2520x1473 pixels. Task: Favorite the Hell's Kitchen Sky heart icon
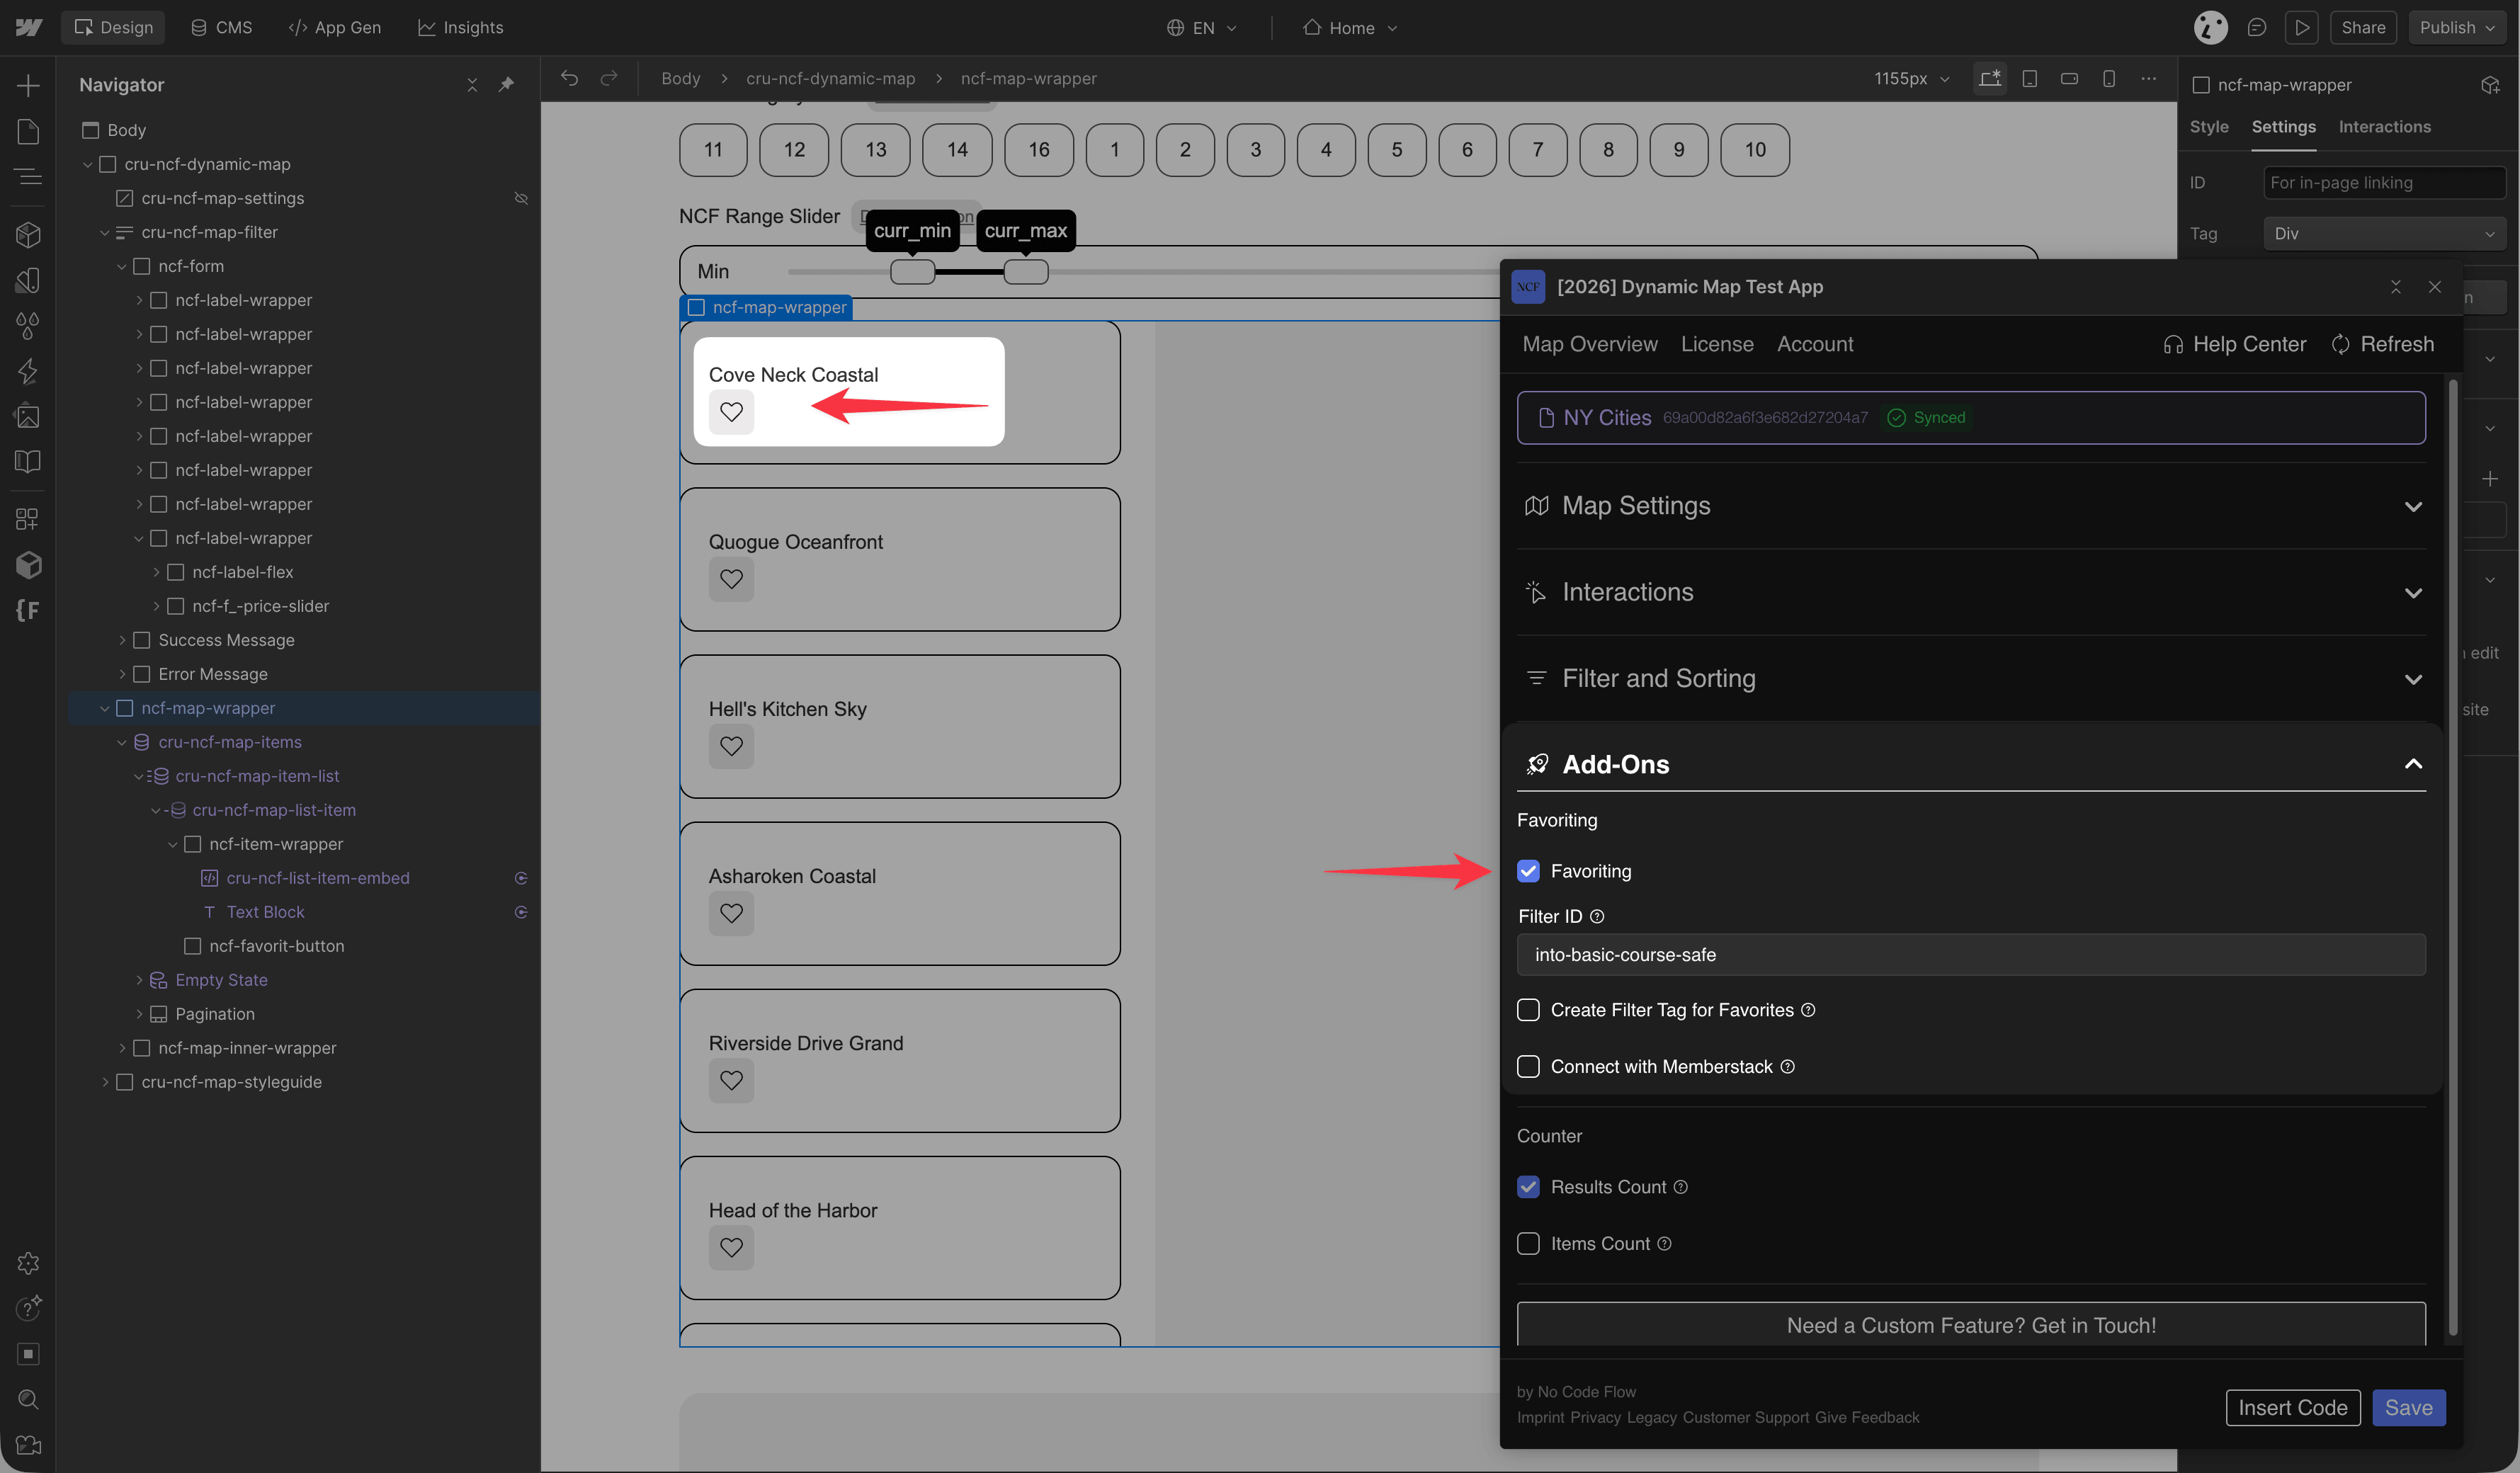pyautogui.click(x=731, y=746)
